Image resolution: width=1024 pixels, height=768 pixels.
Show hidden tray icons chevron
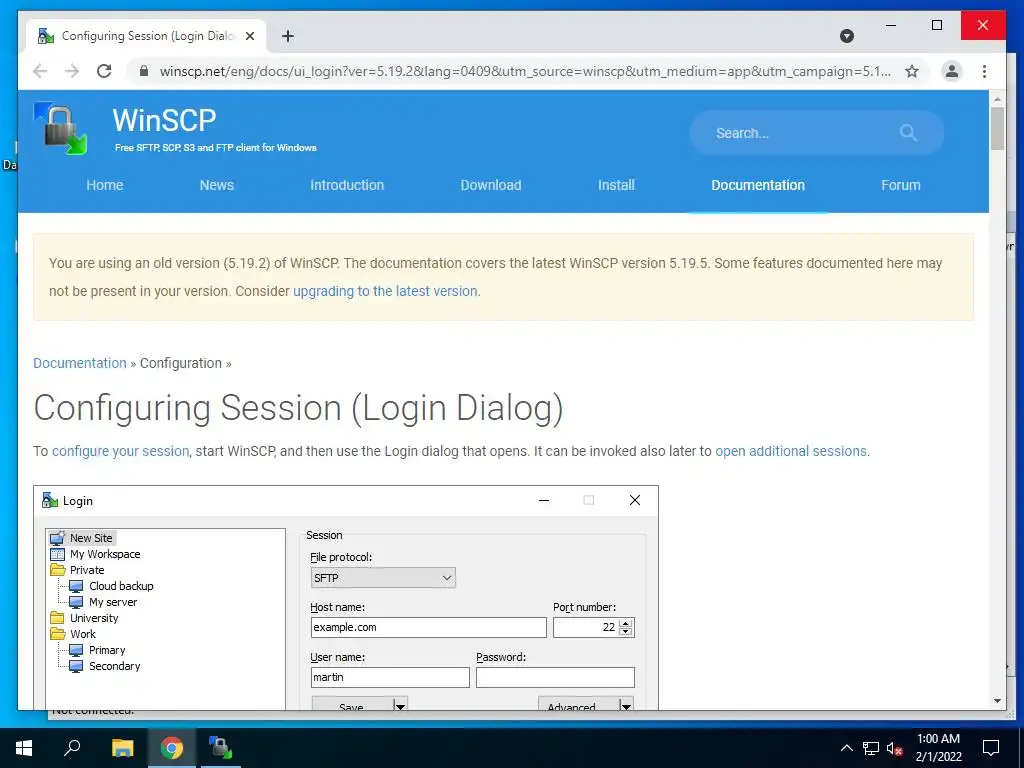click(x=846, y=748)
